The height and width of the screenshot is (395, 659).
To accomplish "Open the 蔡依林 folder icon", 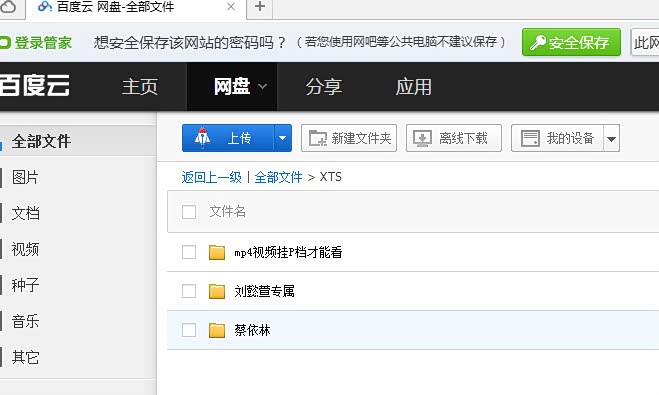I will [217, 330].
